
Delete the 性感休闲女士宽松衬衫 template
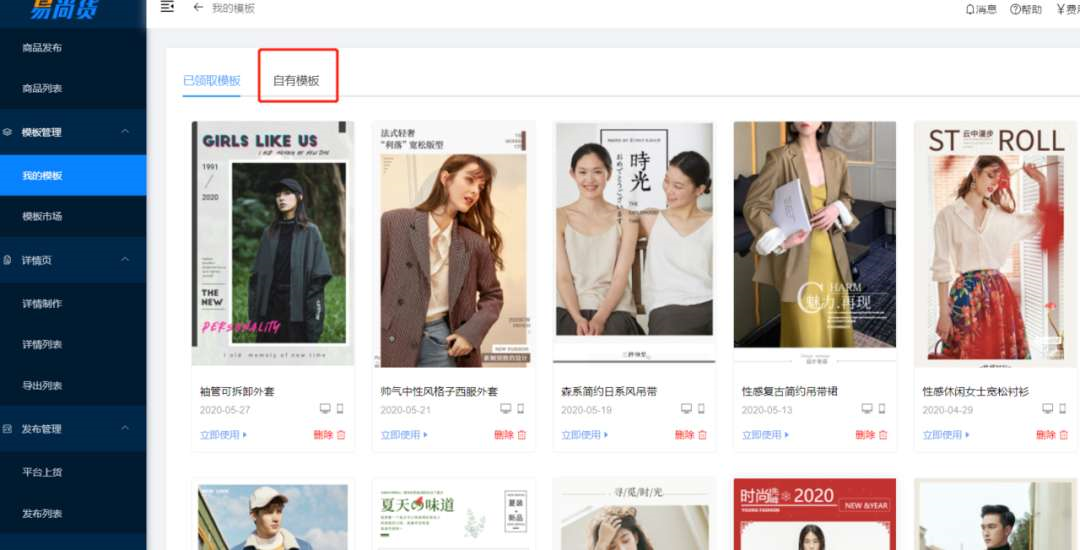[x=1052, y=435]
